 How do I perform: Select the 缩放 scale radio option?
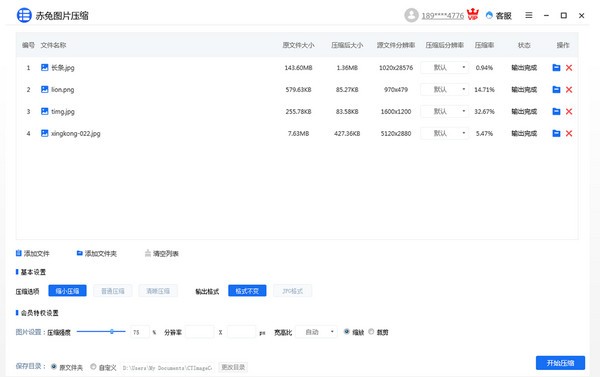pos(347,331)
